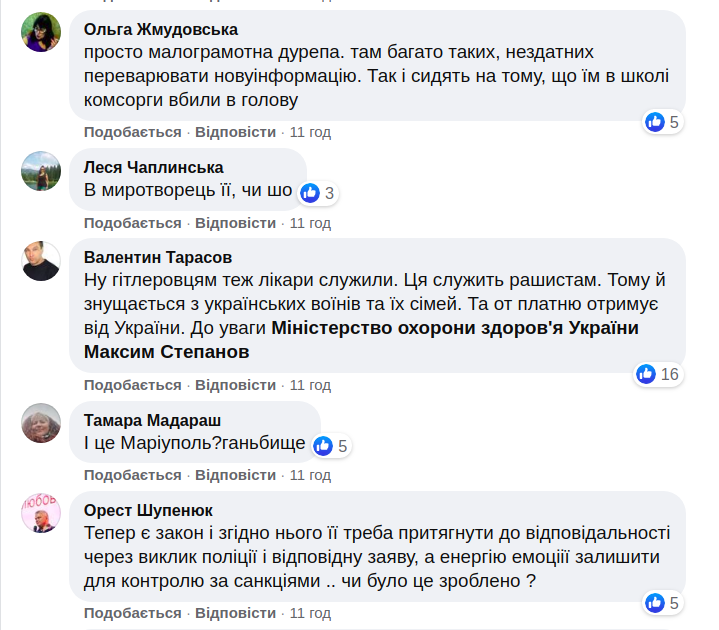Click the timestamp on Ольга Жмудовська's comment
The height and width of the screenshot is (630, 719).
310,132
